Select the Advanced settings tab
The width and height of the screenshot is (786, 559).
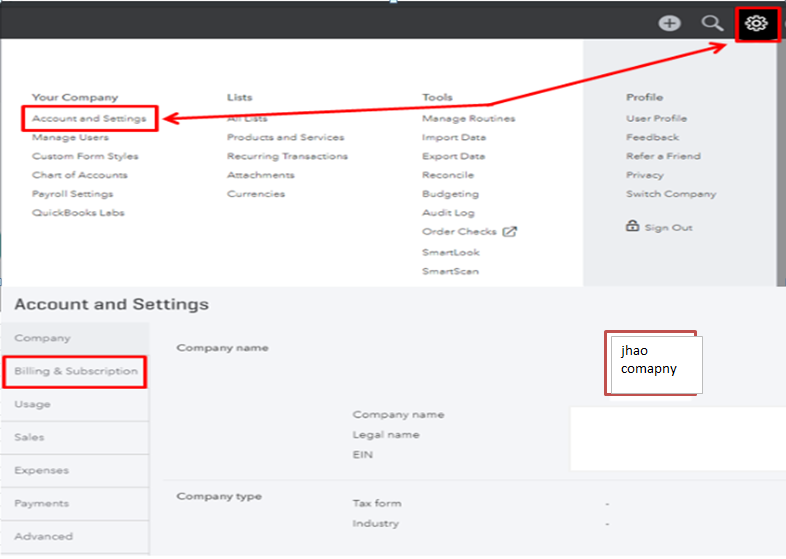pyautogui.click(x=75, y=537)
